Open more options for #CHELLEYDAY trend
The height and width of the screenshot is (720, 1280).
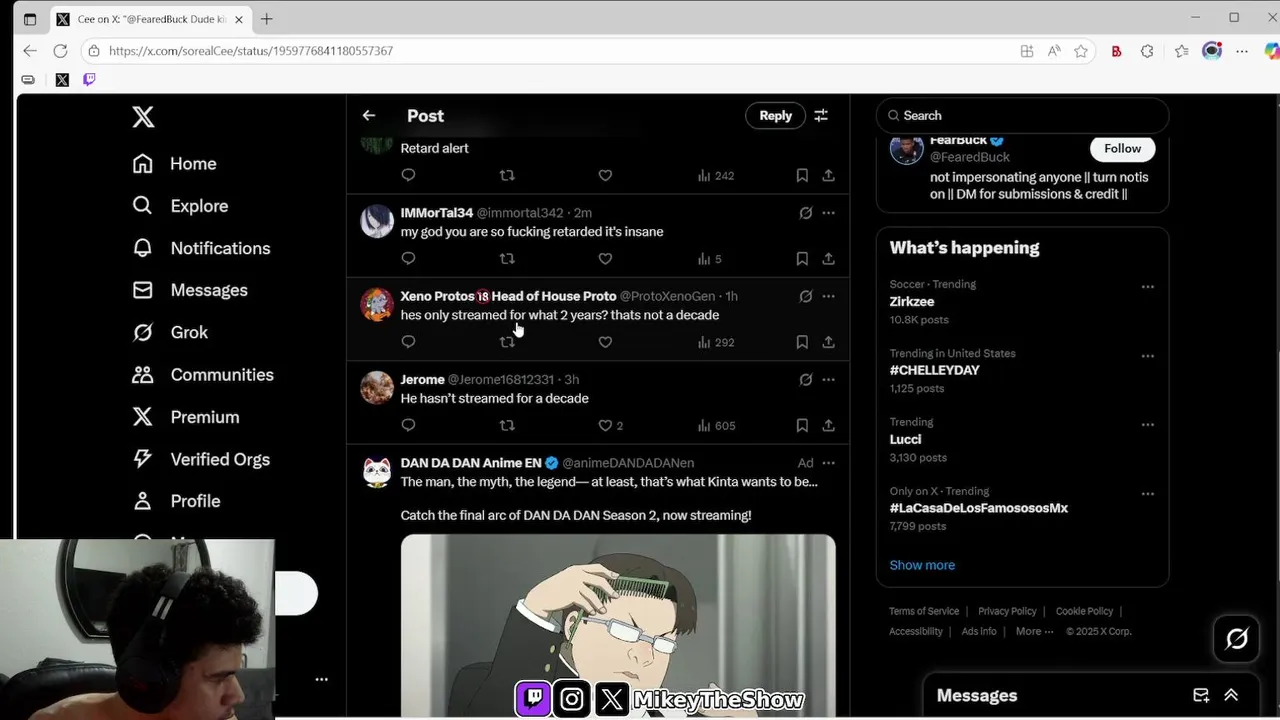click(1148, 356)
